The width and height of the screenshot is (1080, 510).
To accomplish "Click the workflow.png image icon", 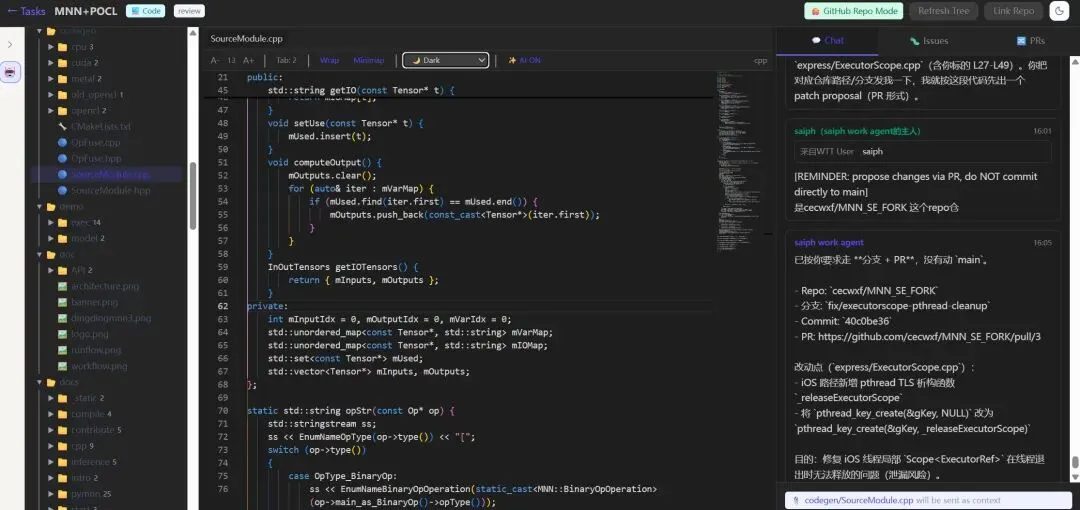I will [x=63, y=366].
